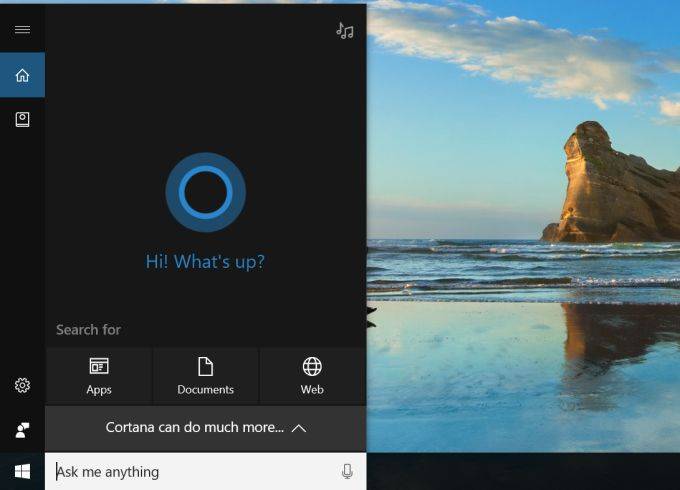This screenshot has width=680, height=490.
Task: Expand 'Cortana can do much more...' bar
Action: coord(206,428)
